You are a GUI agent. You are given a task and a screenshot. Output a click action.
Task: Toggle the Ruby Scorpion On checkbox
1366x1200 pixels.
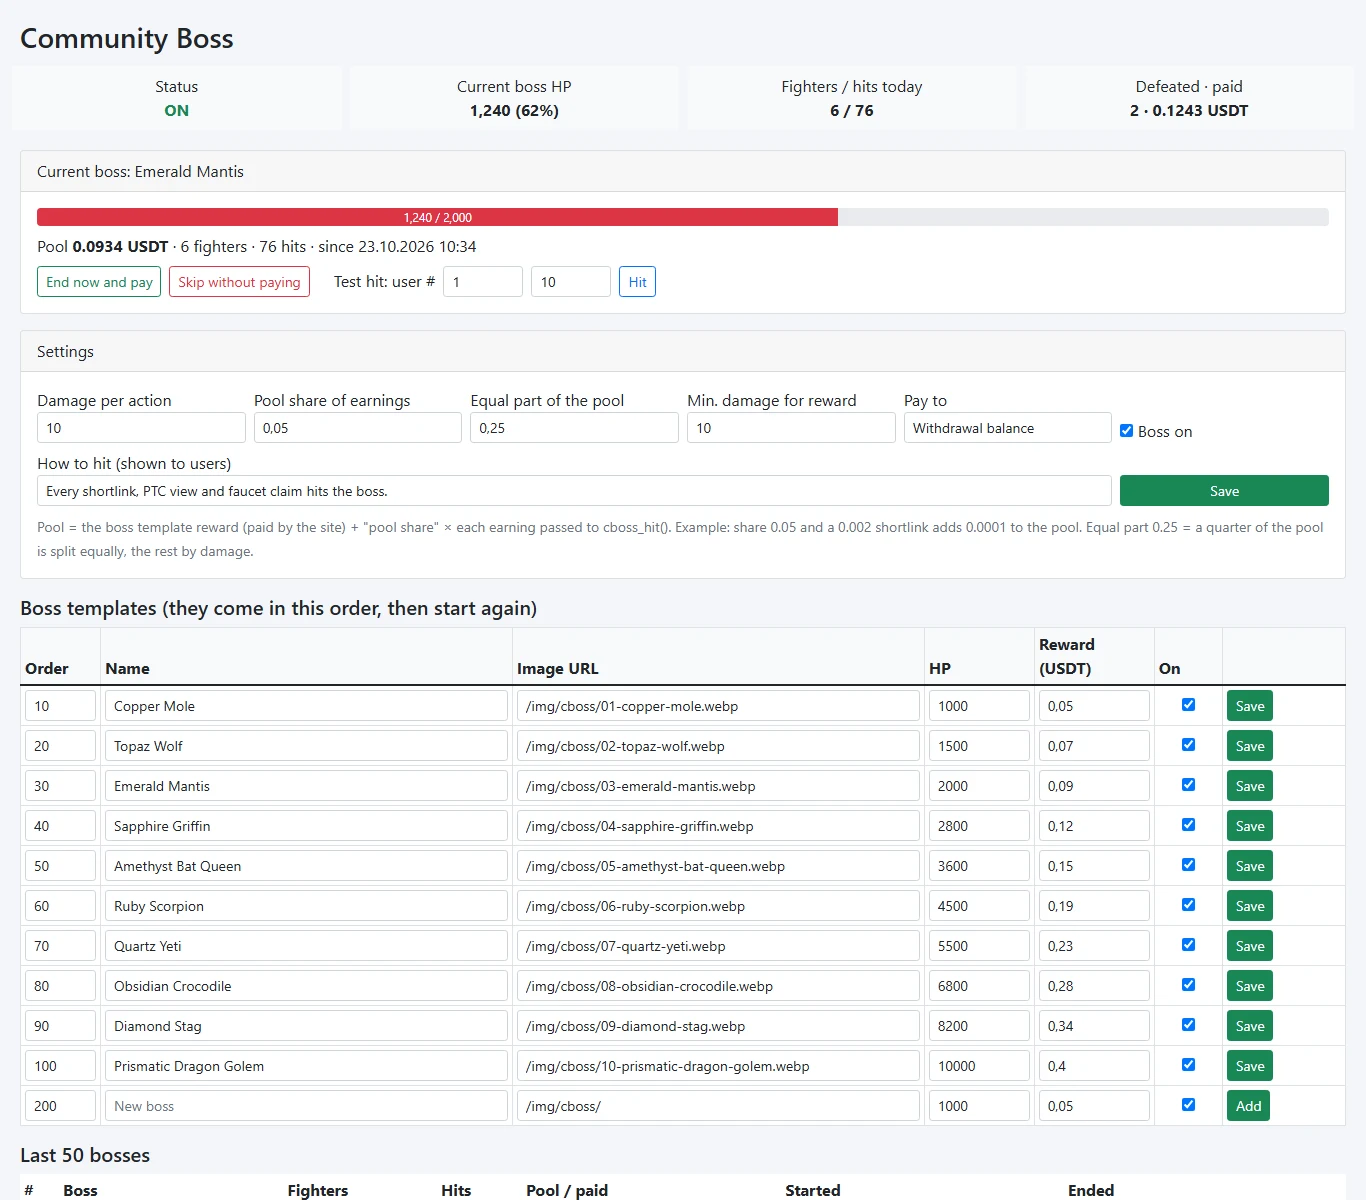coord(1188,905)
